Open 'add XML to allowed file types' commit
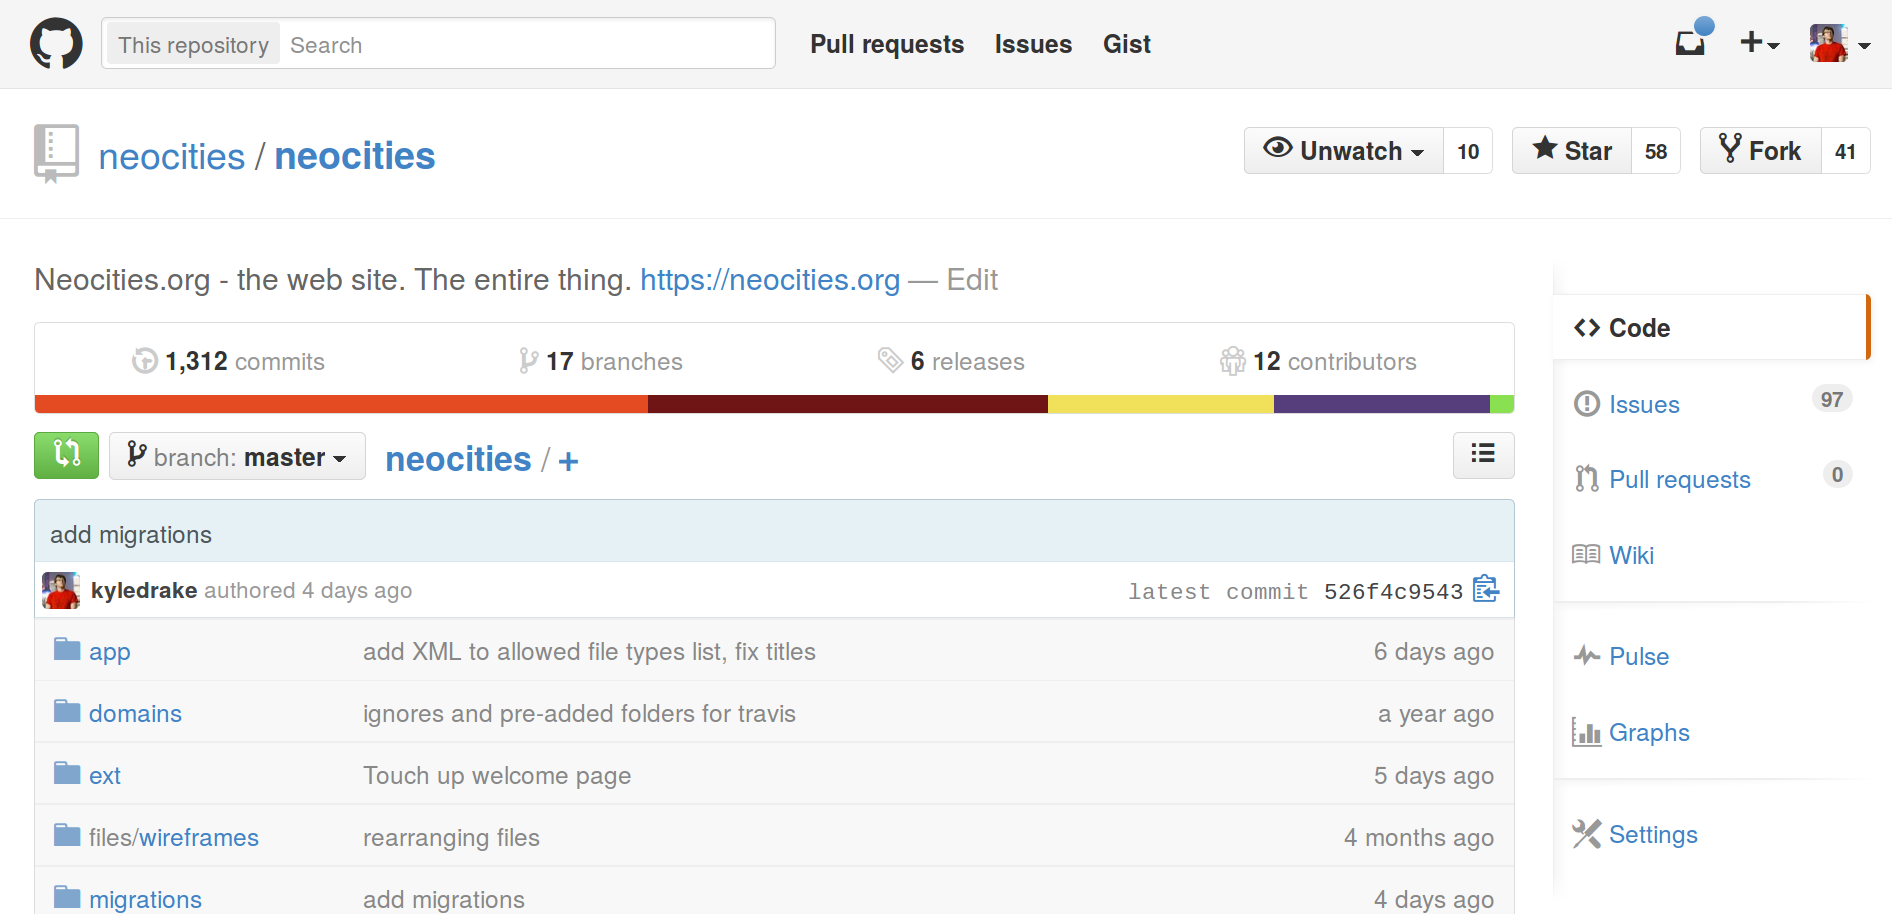 click(589, 652)
